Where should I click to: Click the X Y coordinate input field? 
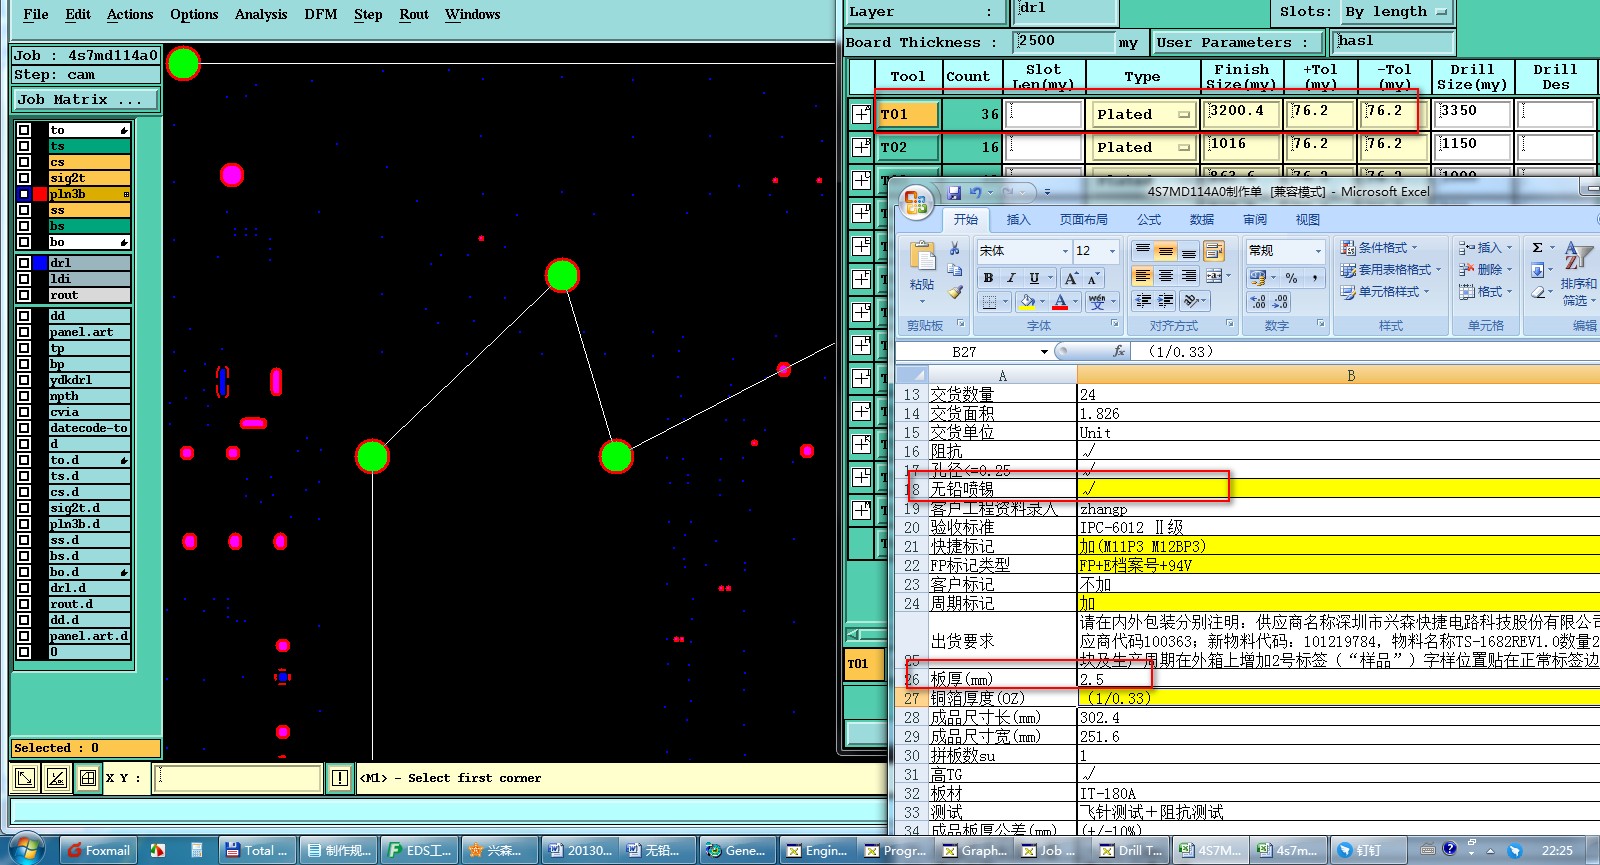[238, 777]
